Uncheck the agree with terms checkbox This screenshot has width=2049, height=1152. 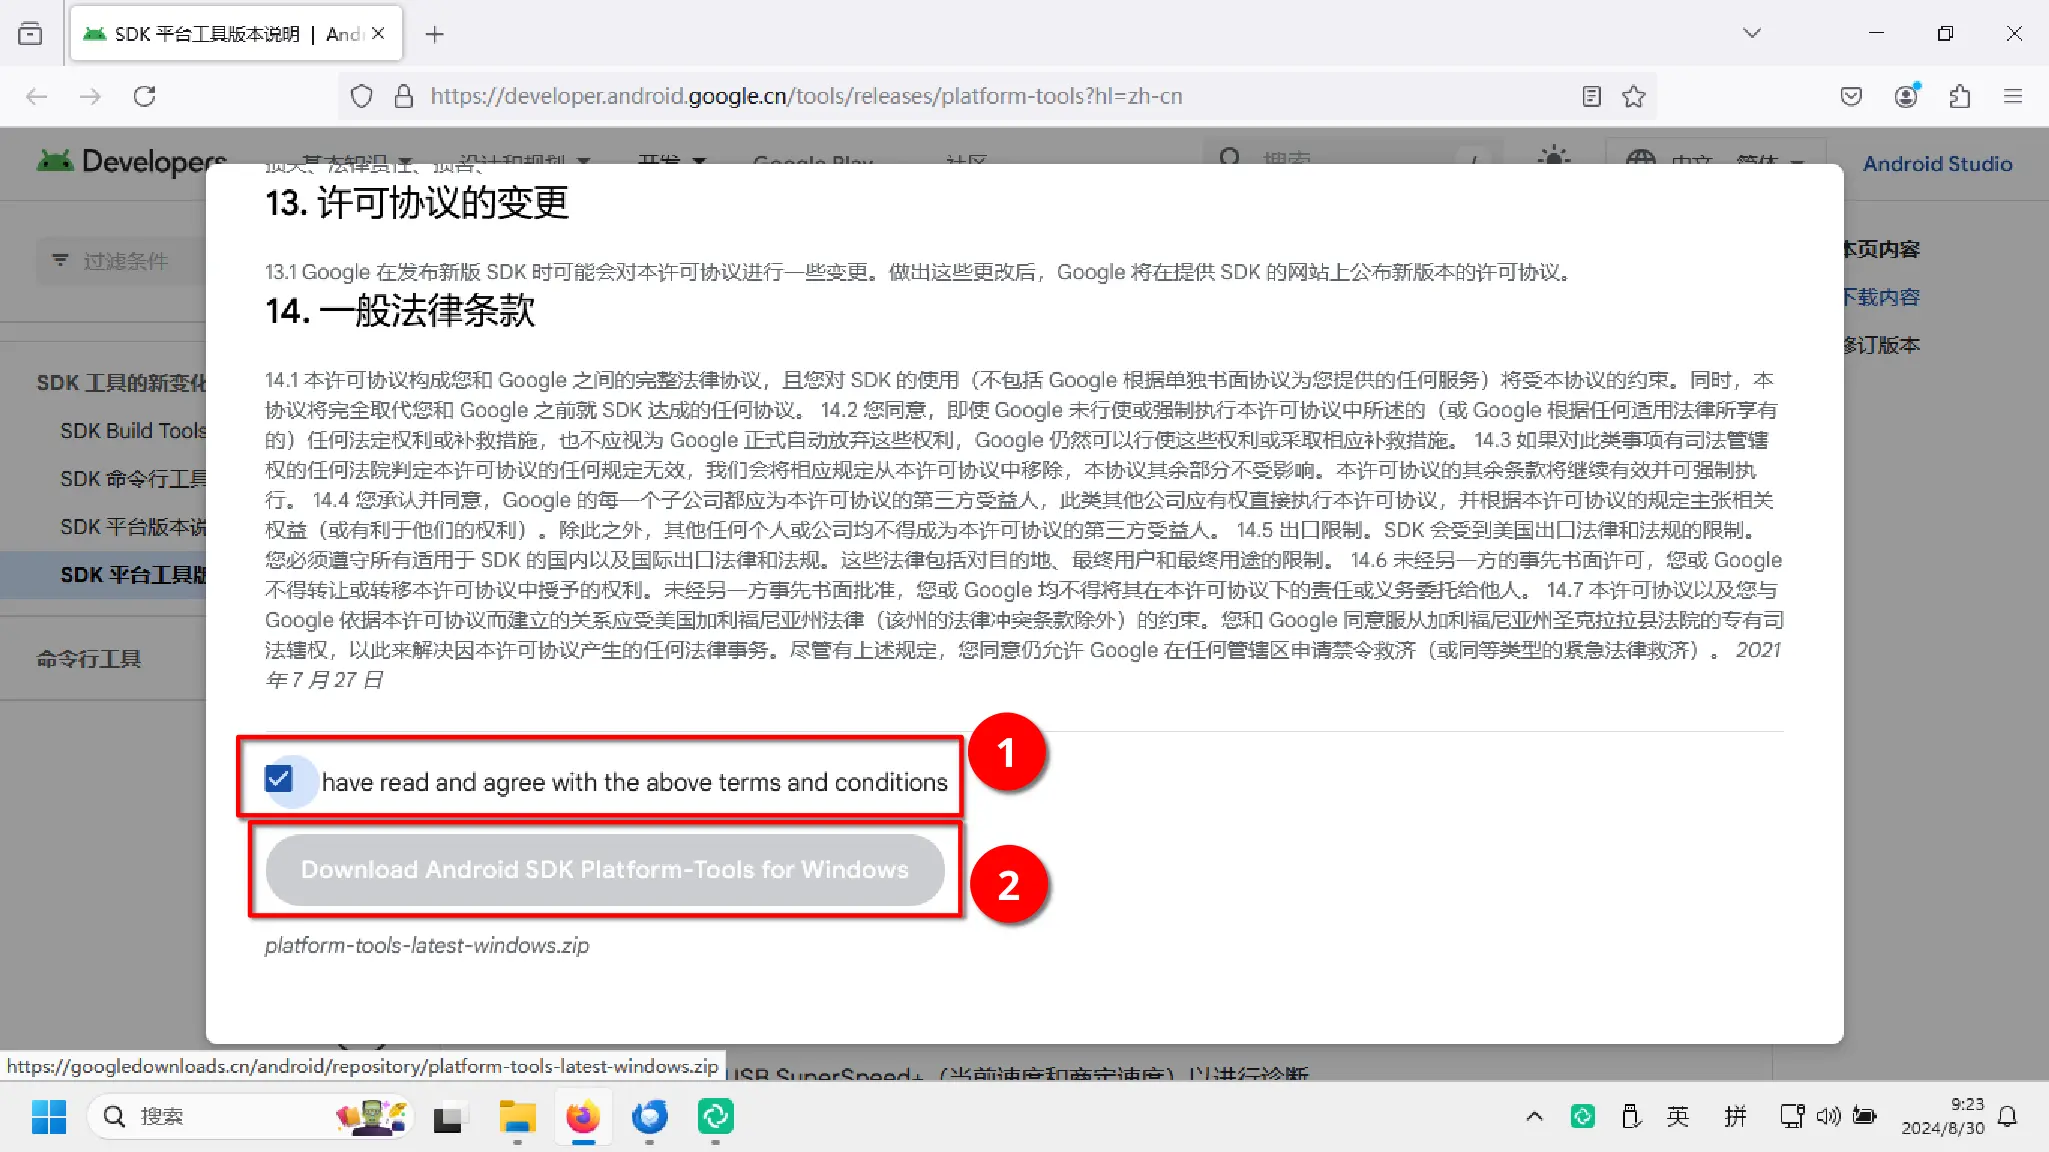[x=279, y=779]
